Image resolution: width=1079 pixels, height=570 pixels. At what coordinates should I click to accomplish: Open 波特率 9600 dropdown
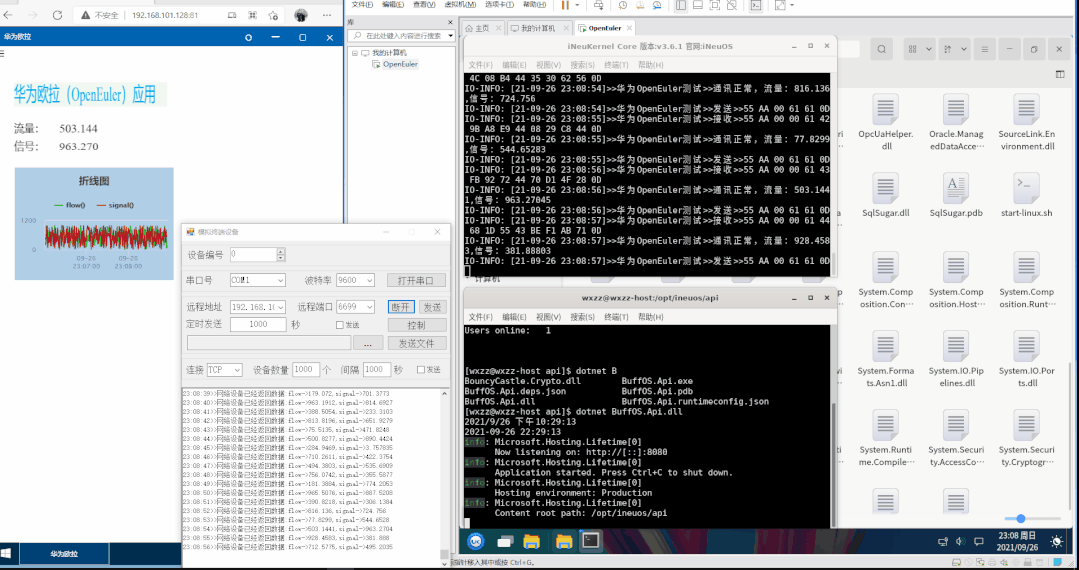click(x=370, y=280)
